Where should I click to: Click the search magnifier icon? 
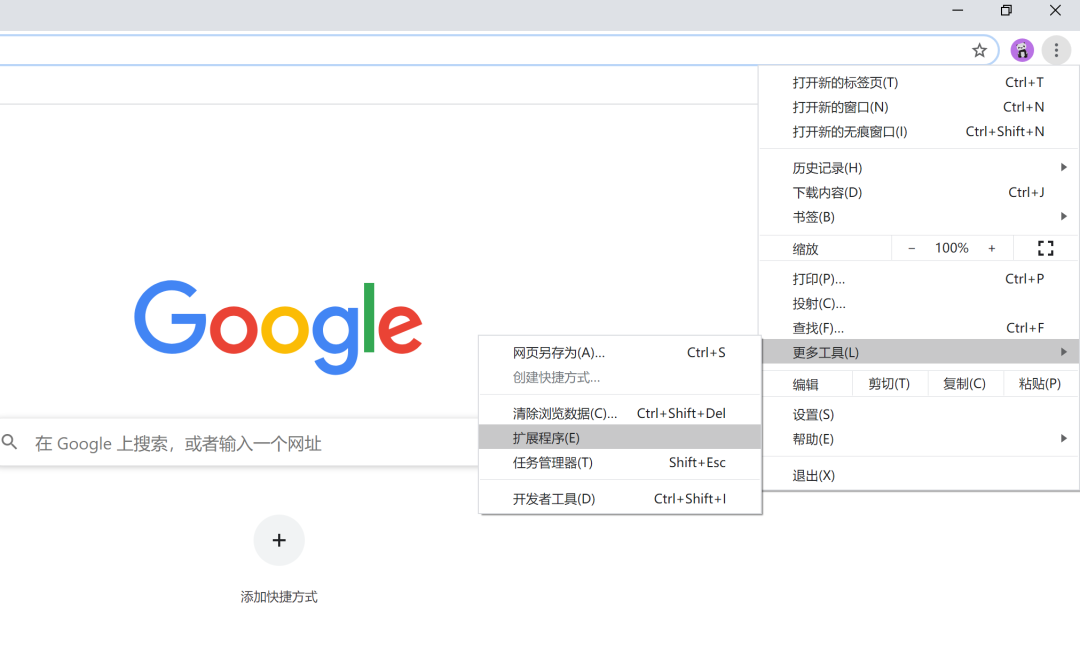coord(10,441)
